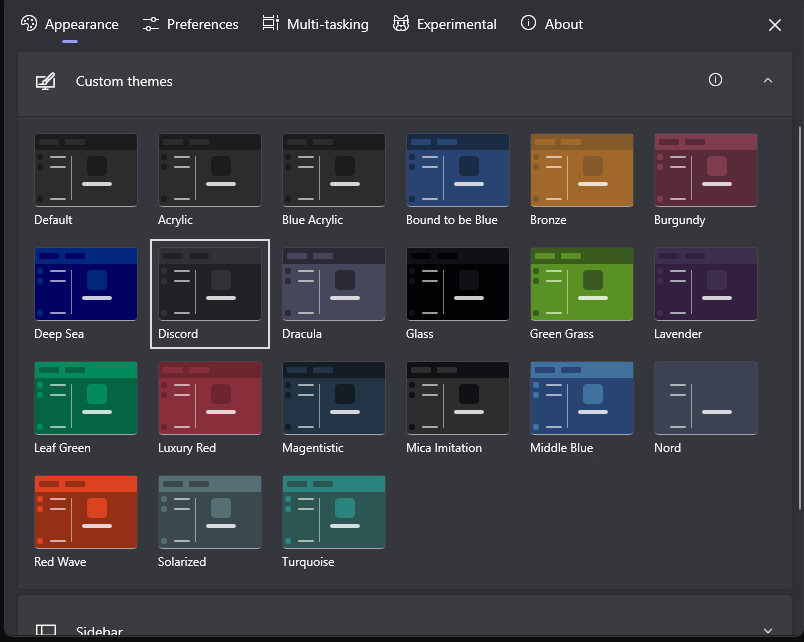804x642 pixels.
Task: Choose the Deep Sea theme
Action: pos(86,284)
